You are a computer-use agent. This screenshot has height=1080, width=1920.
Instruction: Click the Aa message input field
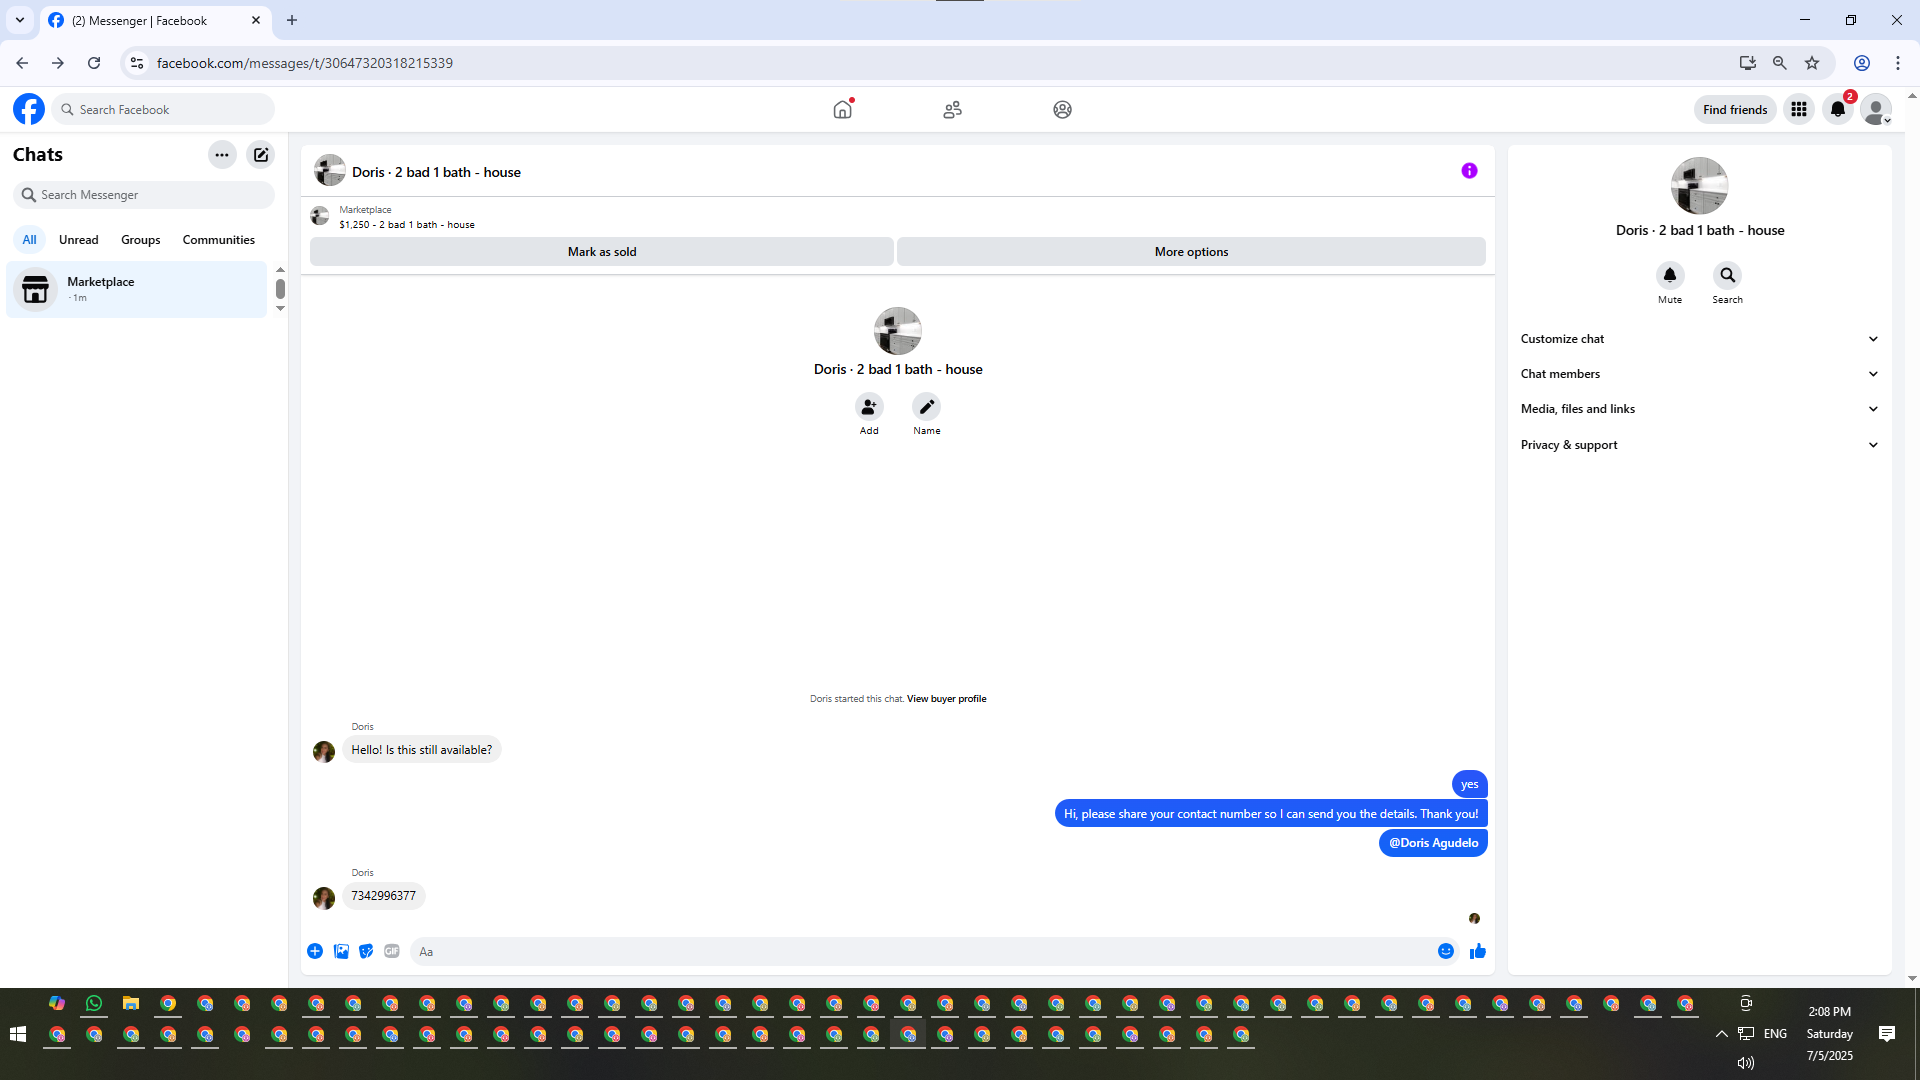[x=920, y=951]
